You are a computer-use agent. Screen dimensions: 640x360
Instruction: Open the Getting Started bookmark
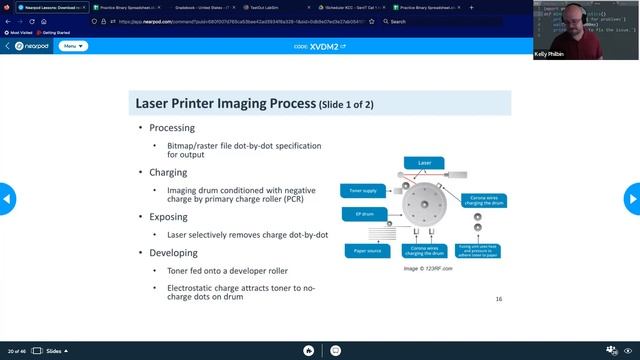(x=53, y=33)
